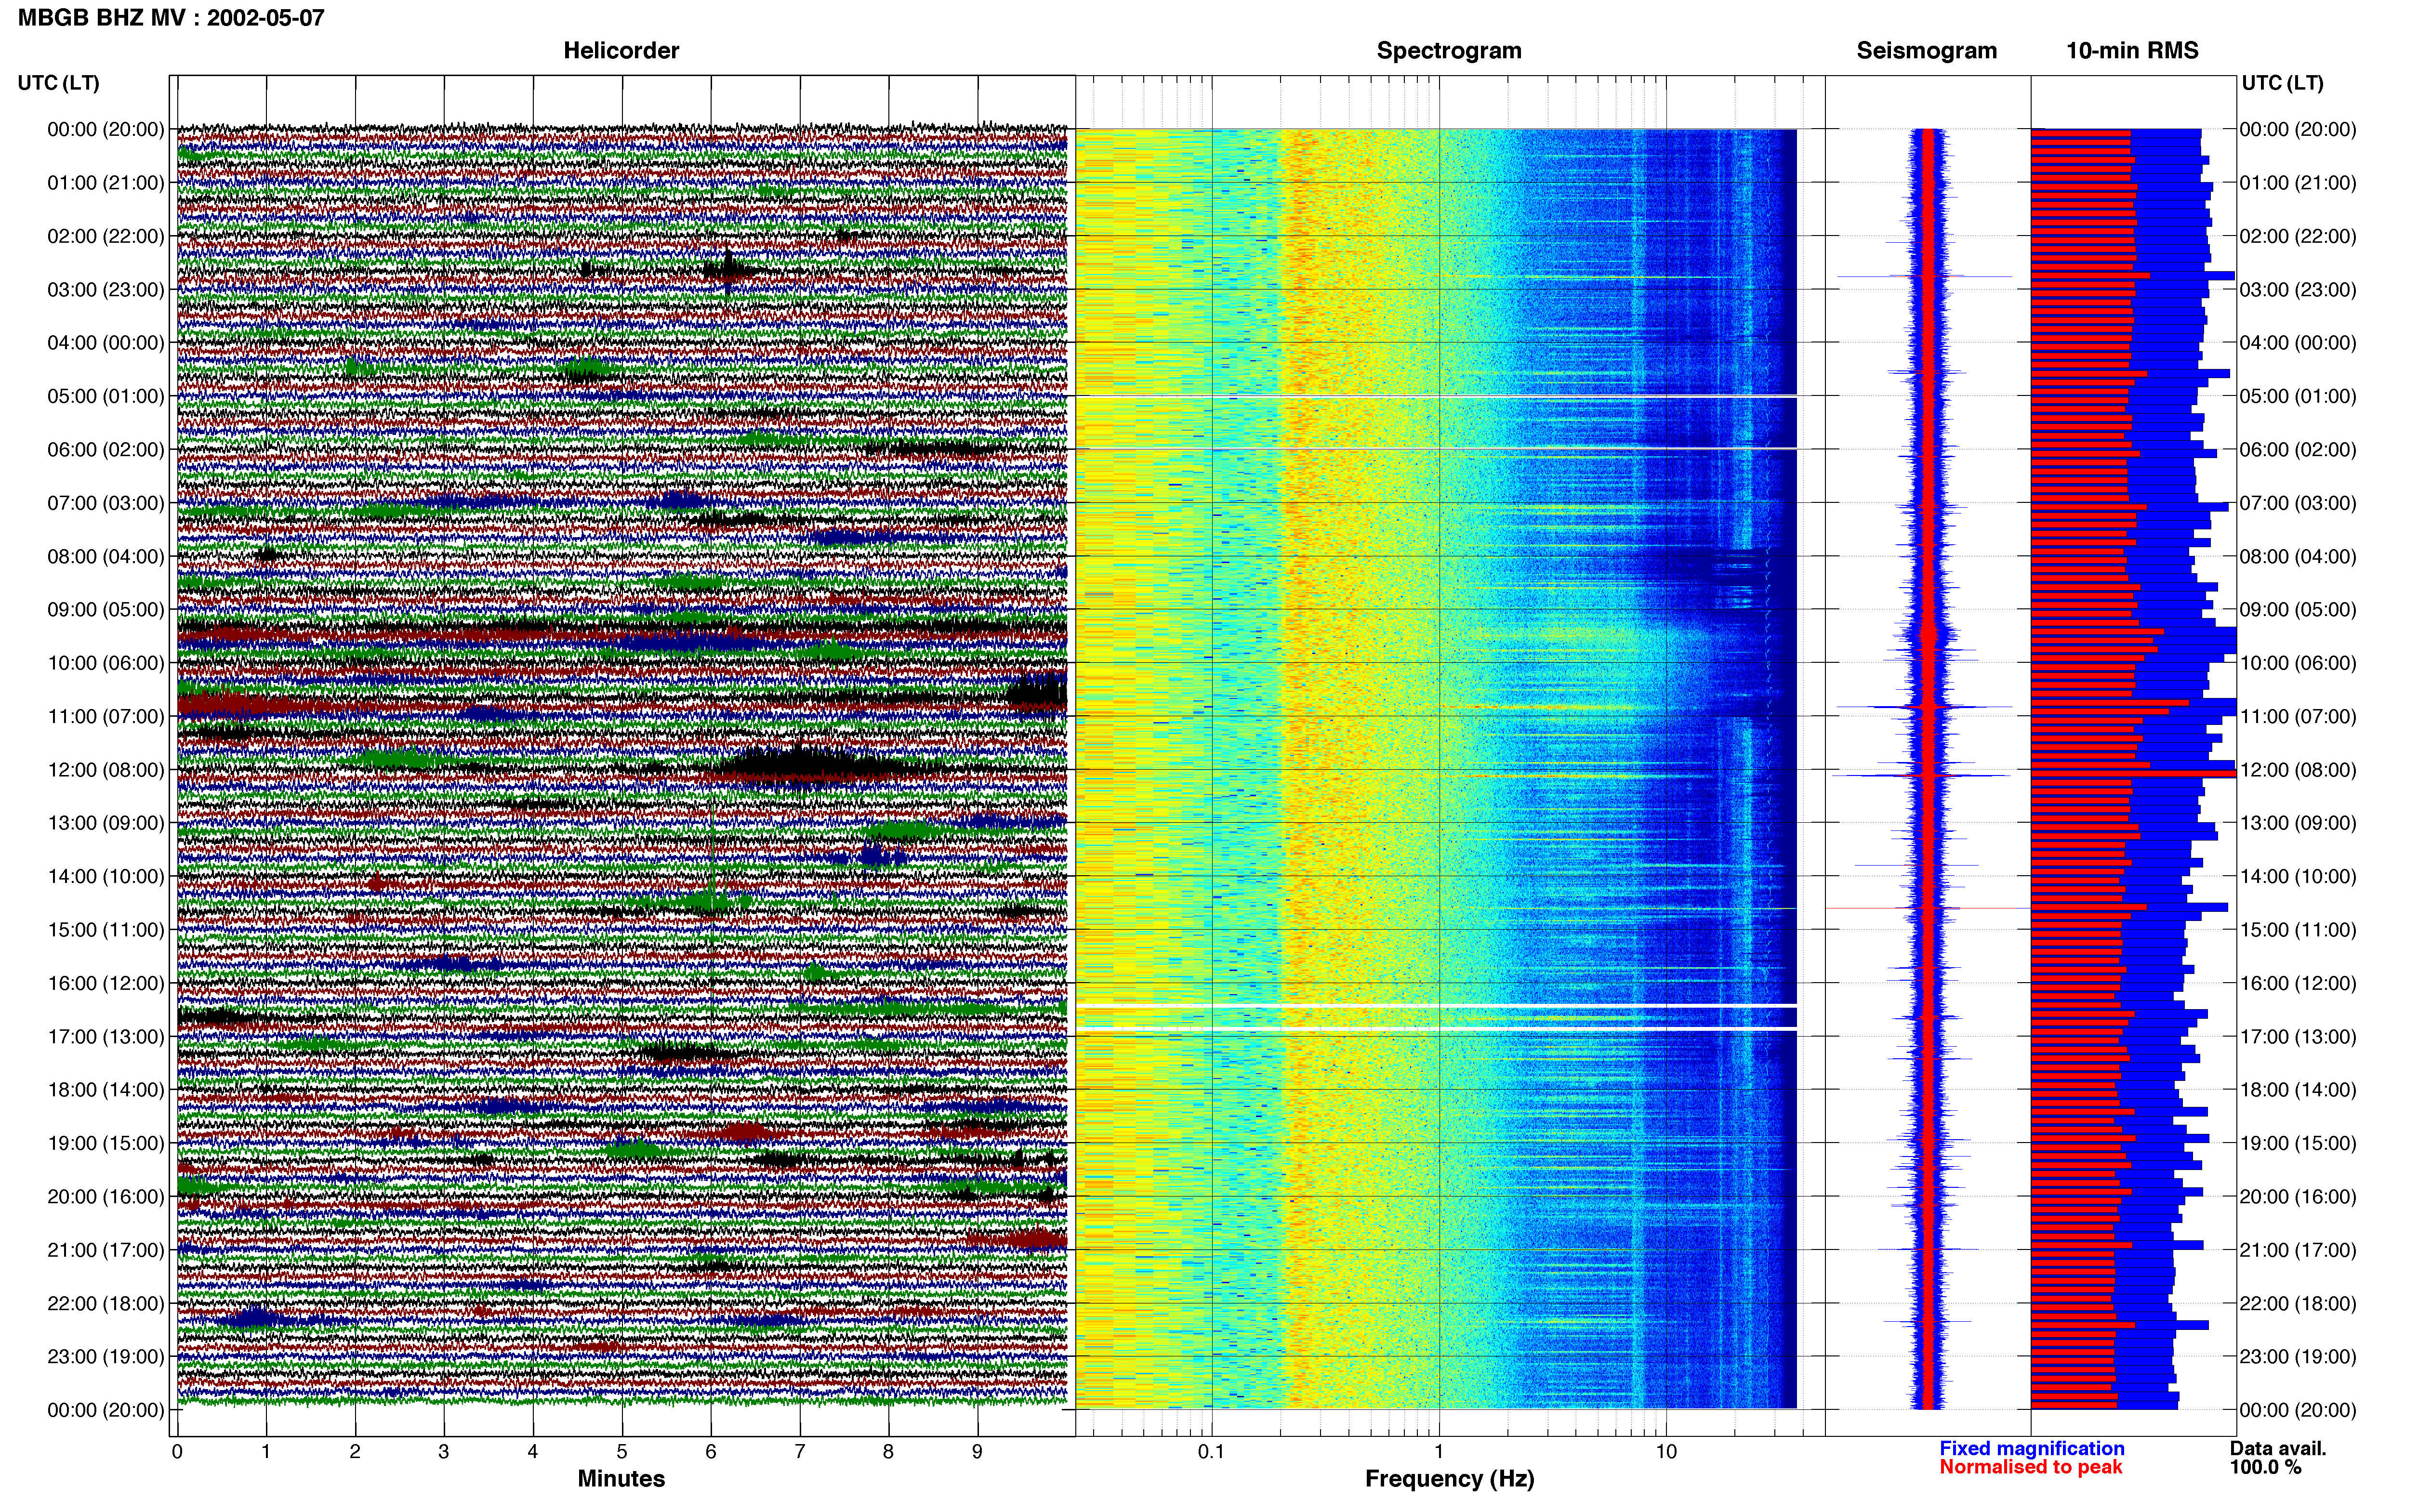
Task: Click the minute 5 tick label
Action: [622, 1451]
